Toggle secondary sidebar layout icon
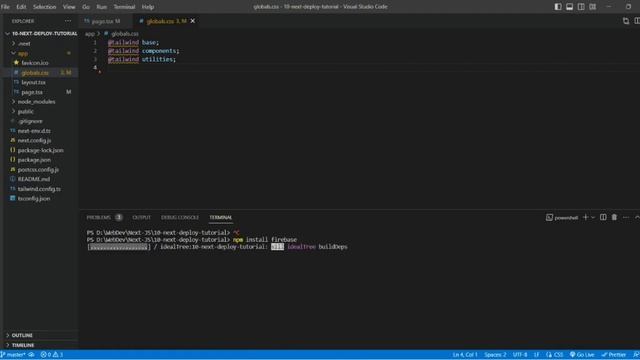The image size is (640, 360). (x=581, y=7)
